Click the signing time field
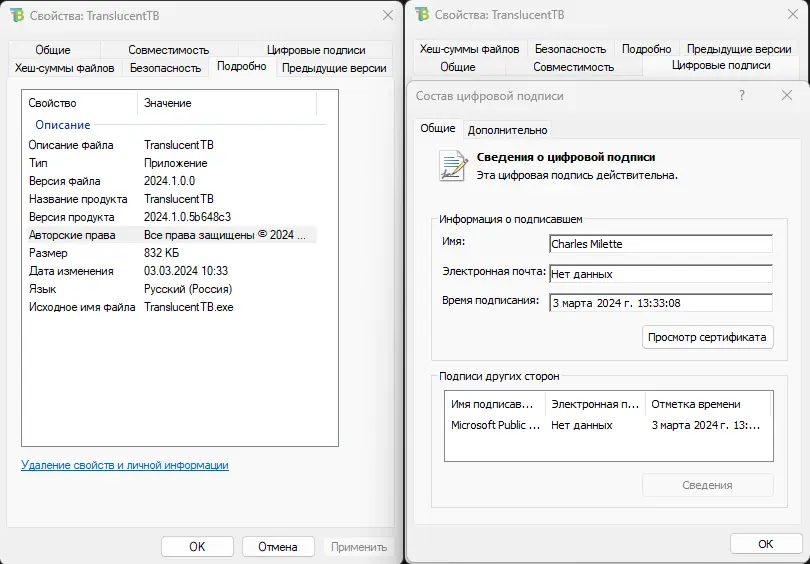The height and width of the screenshot is (564, 810). click(660, 304)
